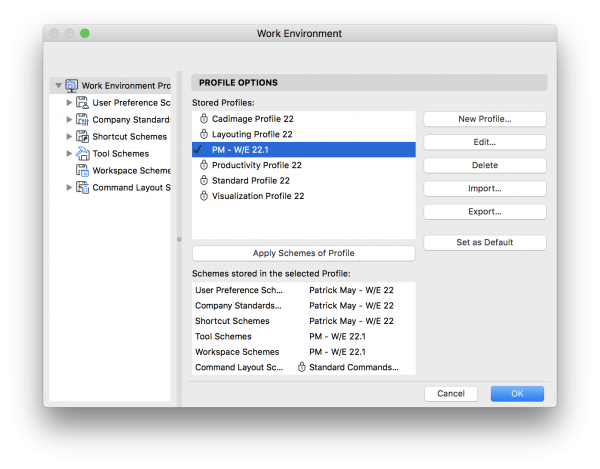Click the Shortcut Schemes icon
The width and height of the screenshot is (600, 469).
(x=83, y=137)
